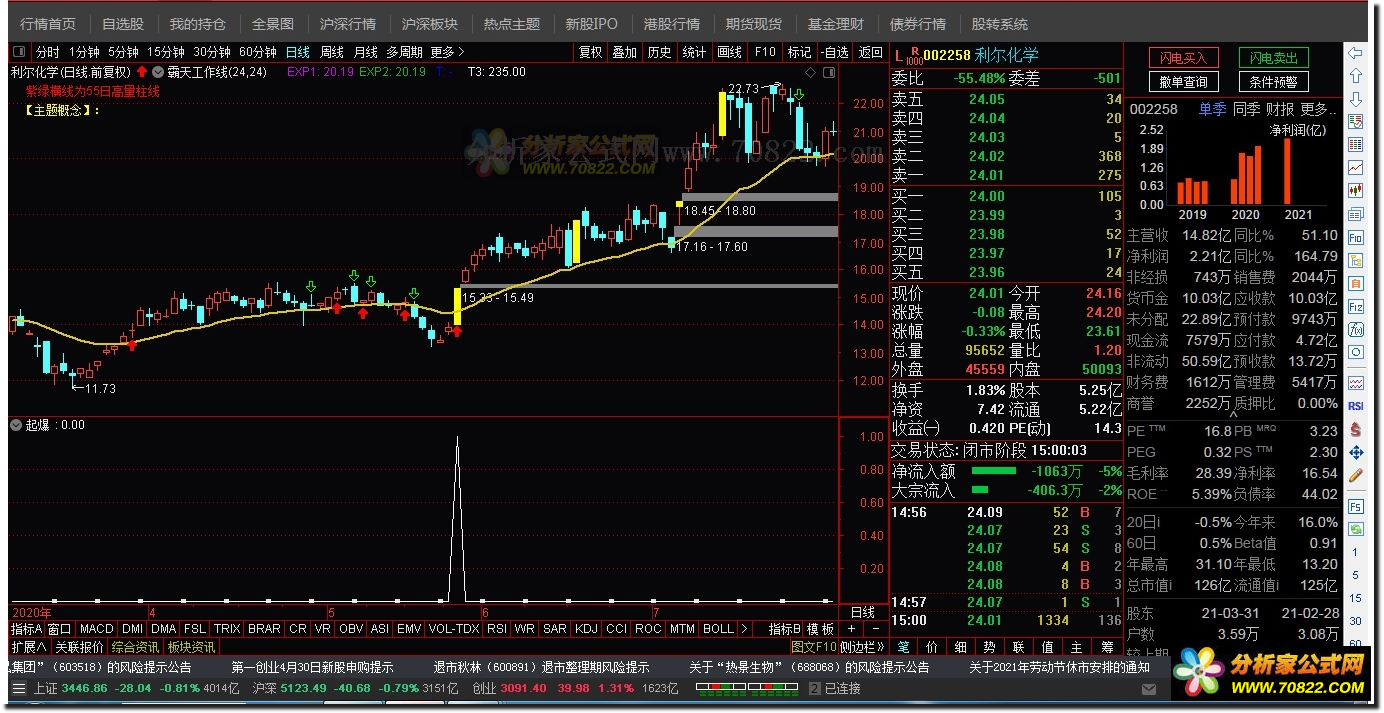The width and height of the screenshot is (1384, 713).
Task: Click the small panel icon beside the diamond
Action: coord(827,72)
